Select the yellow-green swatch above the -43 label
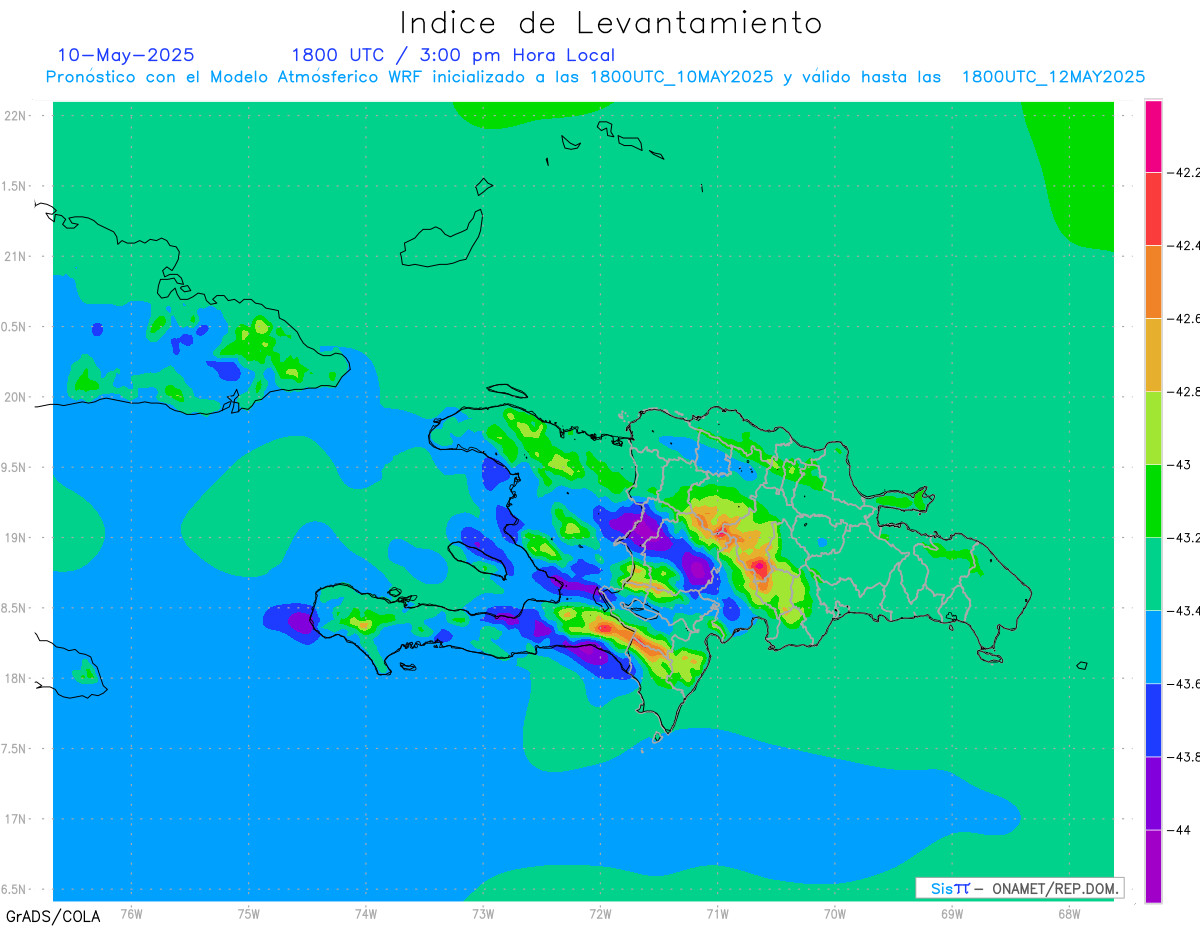The image size is (1200, 927). click(x=1153, y=428)
